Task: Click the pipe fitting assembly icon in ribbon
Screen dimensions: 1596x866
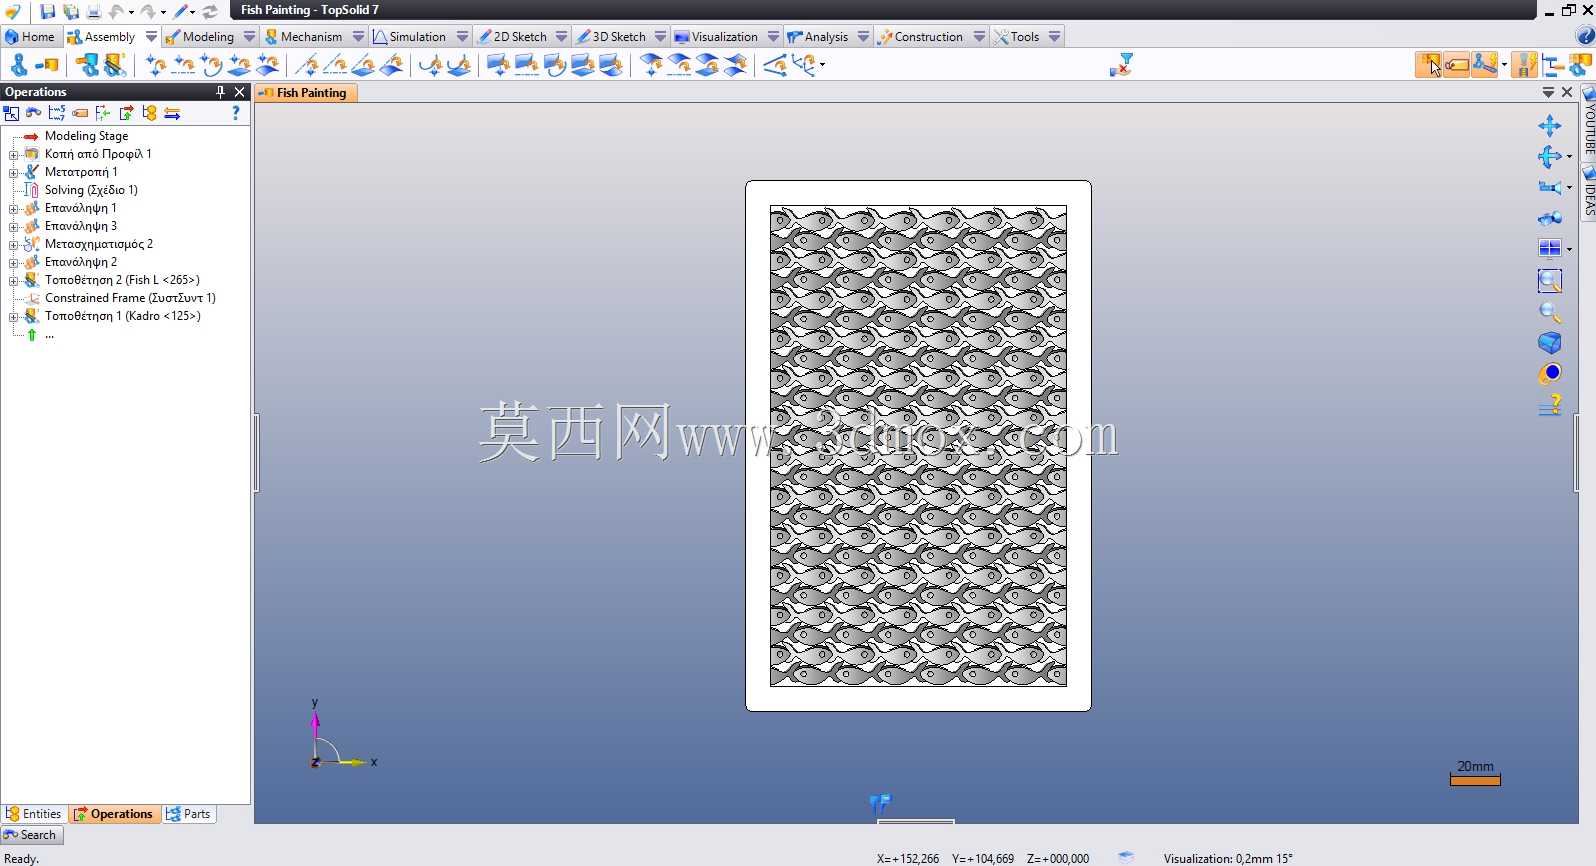Action: click(87, 65)
